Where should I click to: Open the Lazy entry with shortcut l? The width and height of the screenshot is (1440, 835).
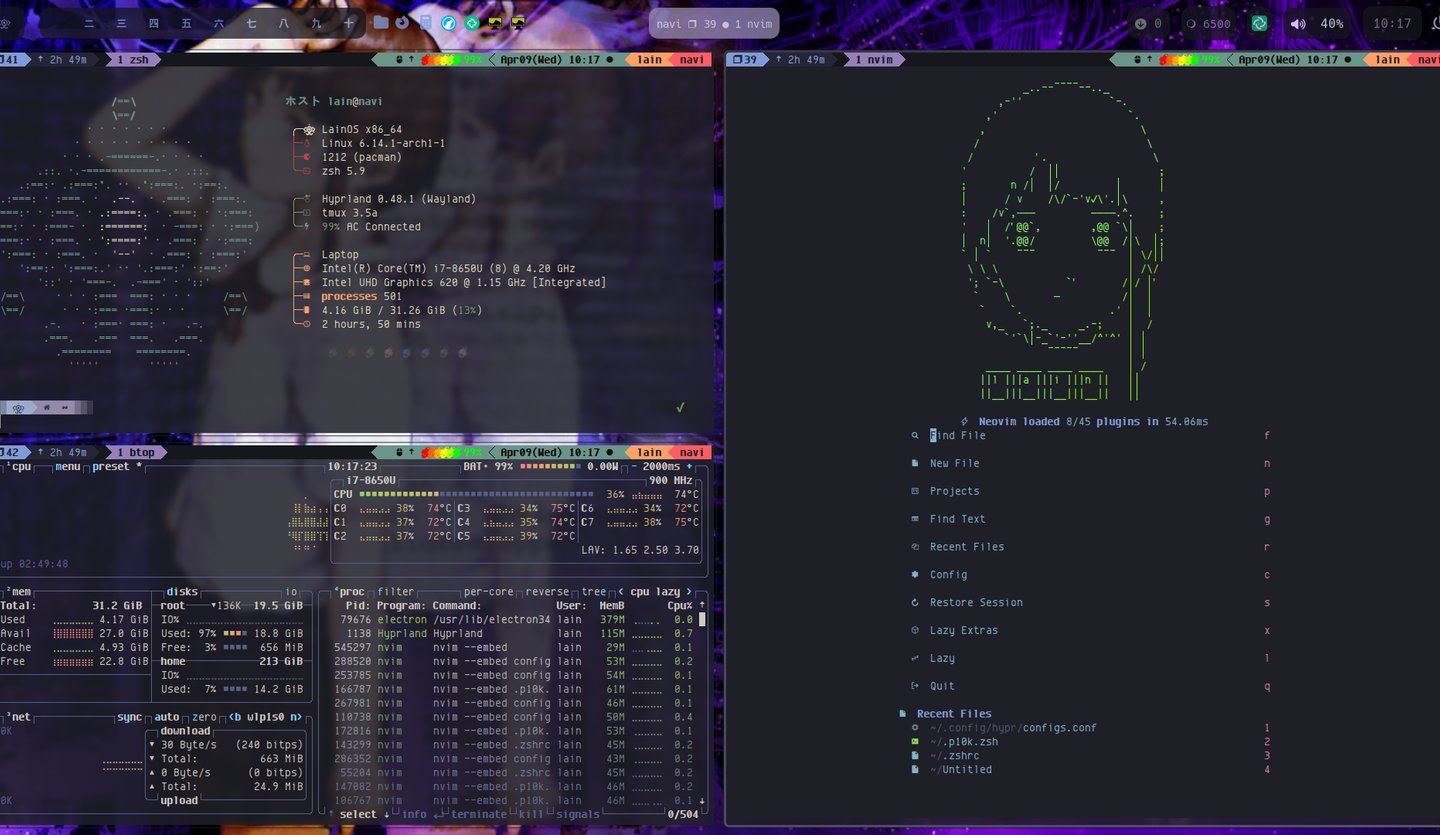pos(1090,659)
